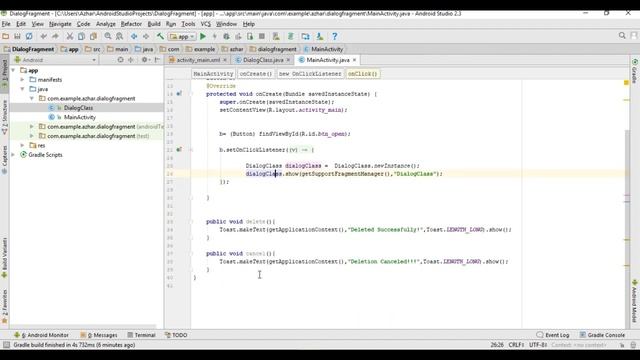Expand the test package node
Viewport: 640px width, 360px height.
(32, 136)
